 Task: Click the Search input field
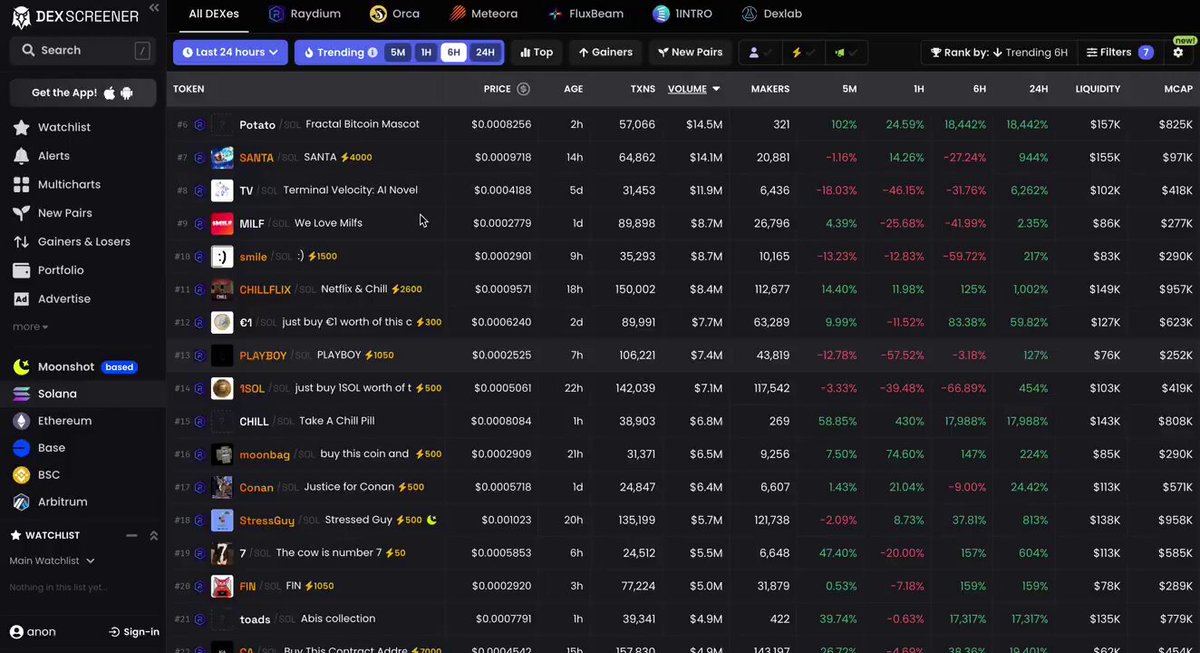pos(83,50)
